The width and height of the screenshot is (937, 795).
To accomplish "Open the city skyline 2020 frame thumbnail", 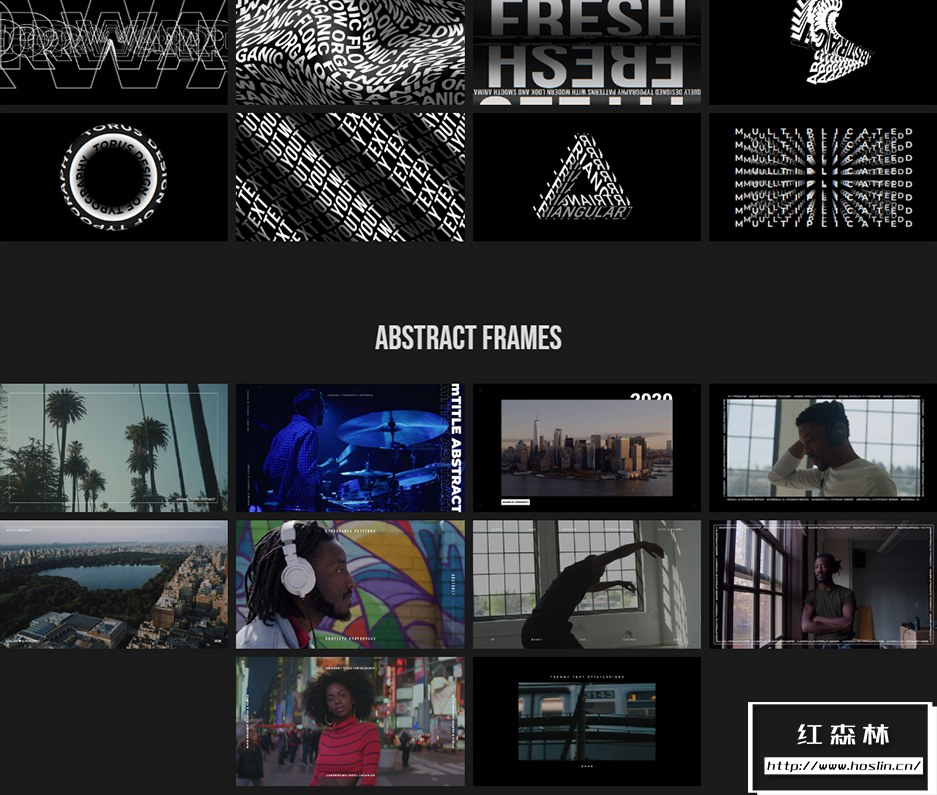I will (587, 448).
